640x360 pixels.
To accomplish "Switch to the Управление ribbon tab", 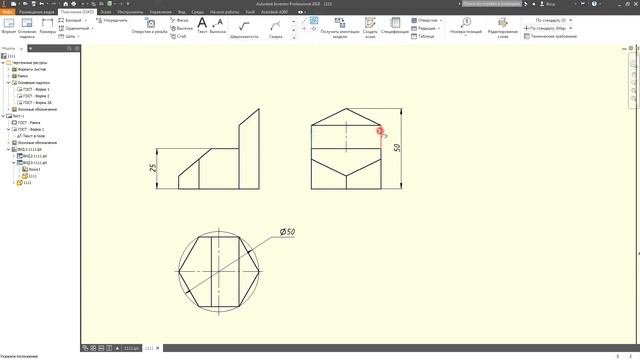I will pyautogui.click(x=160, y=12).
